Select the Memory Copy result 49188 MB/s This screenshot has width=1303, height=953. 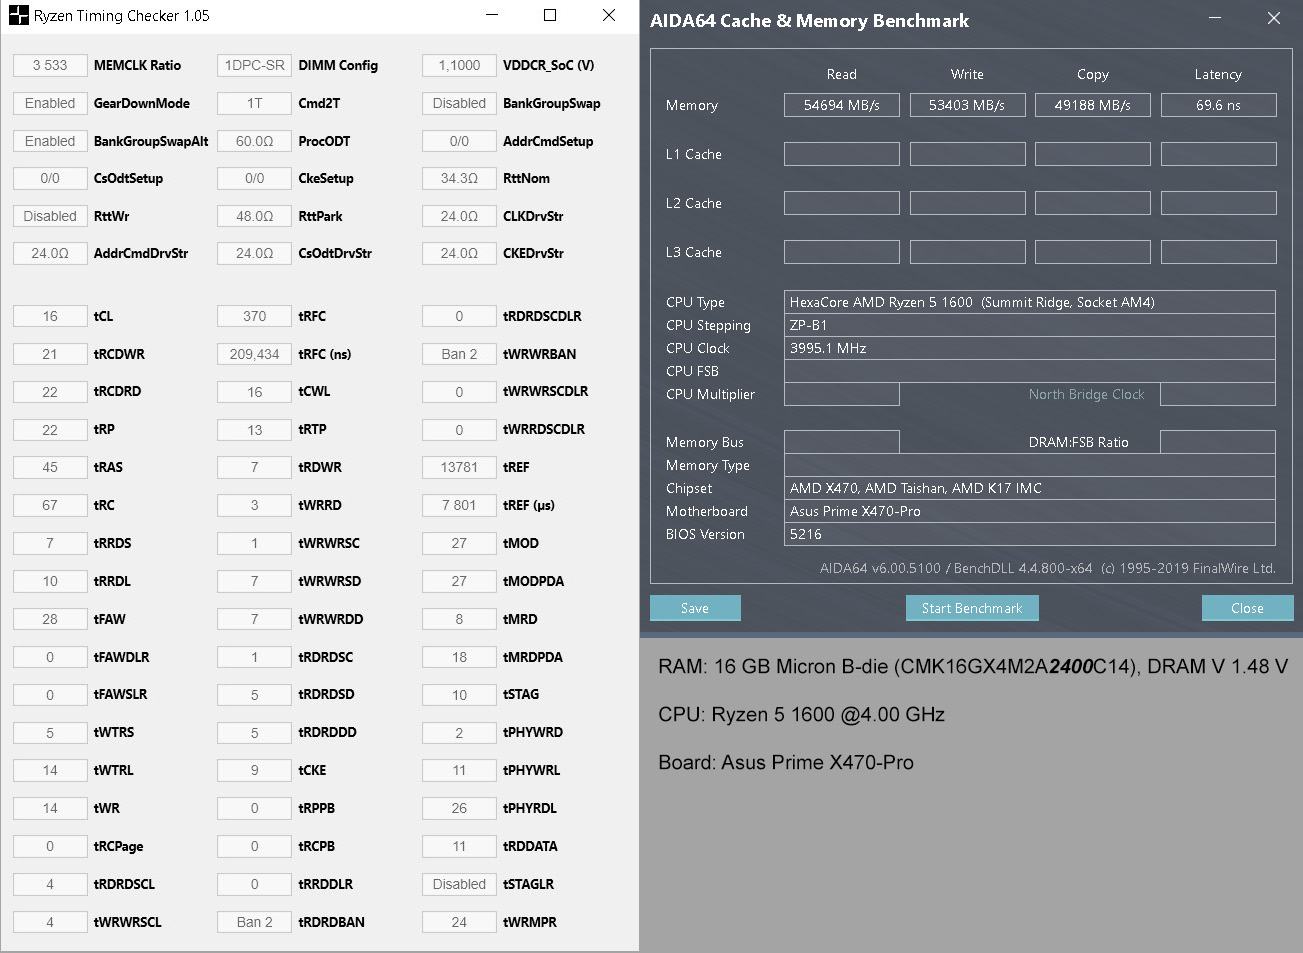click(x=1093, y=105)
